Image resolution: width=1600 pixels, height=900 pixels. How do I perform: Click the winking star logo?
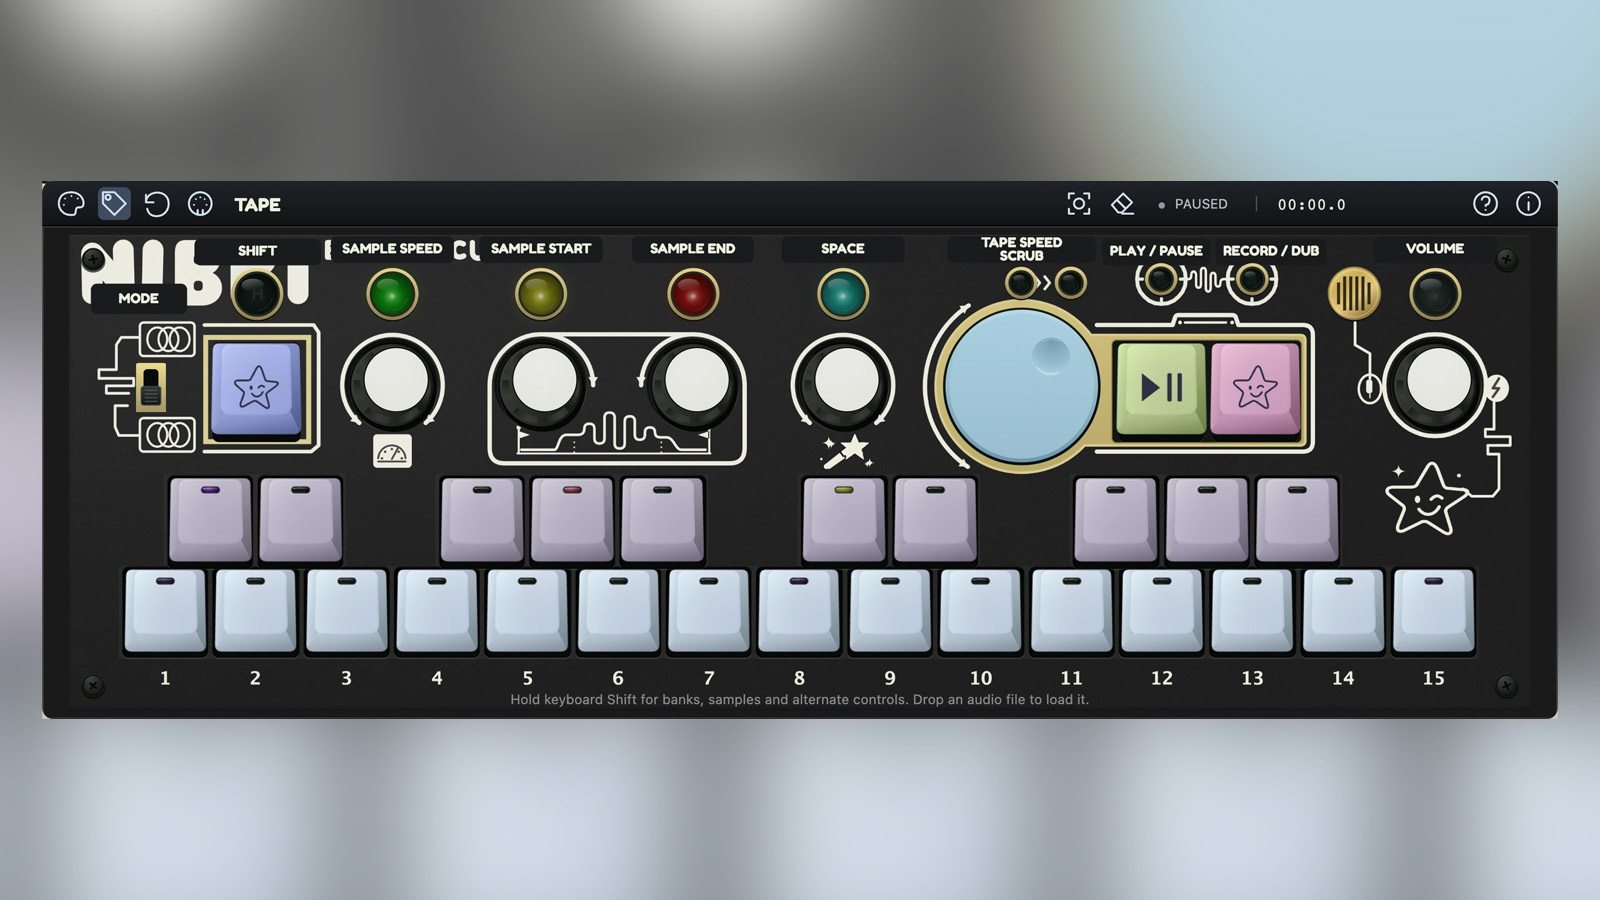(1426, 499)
